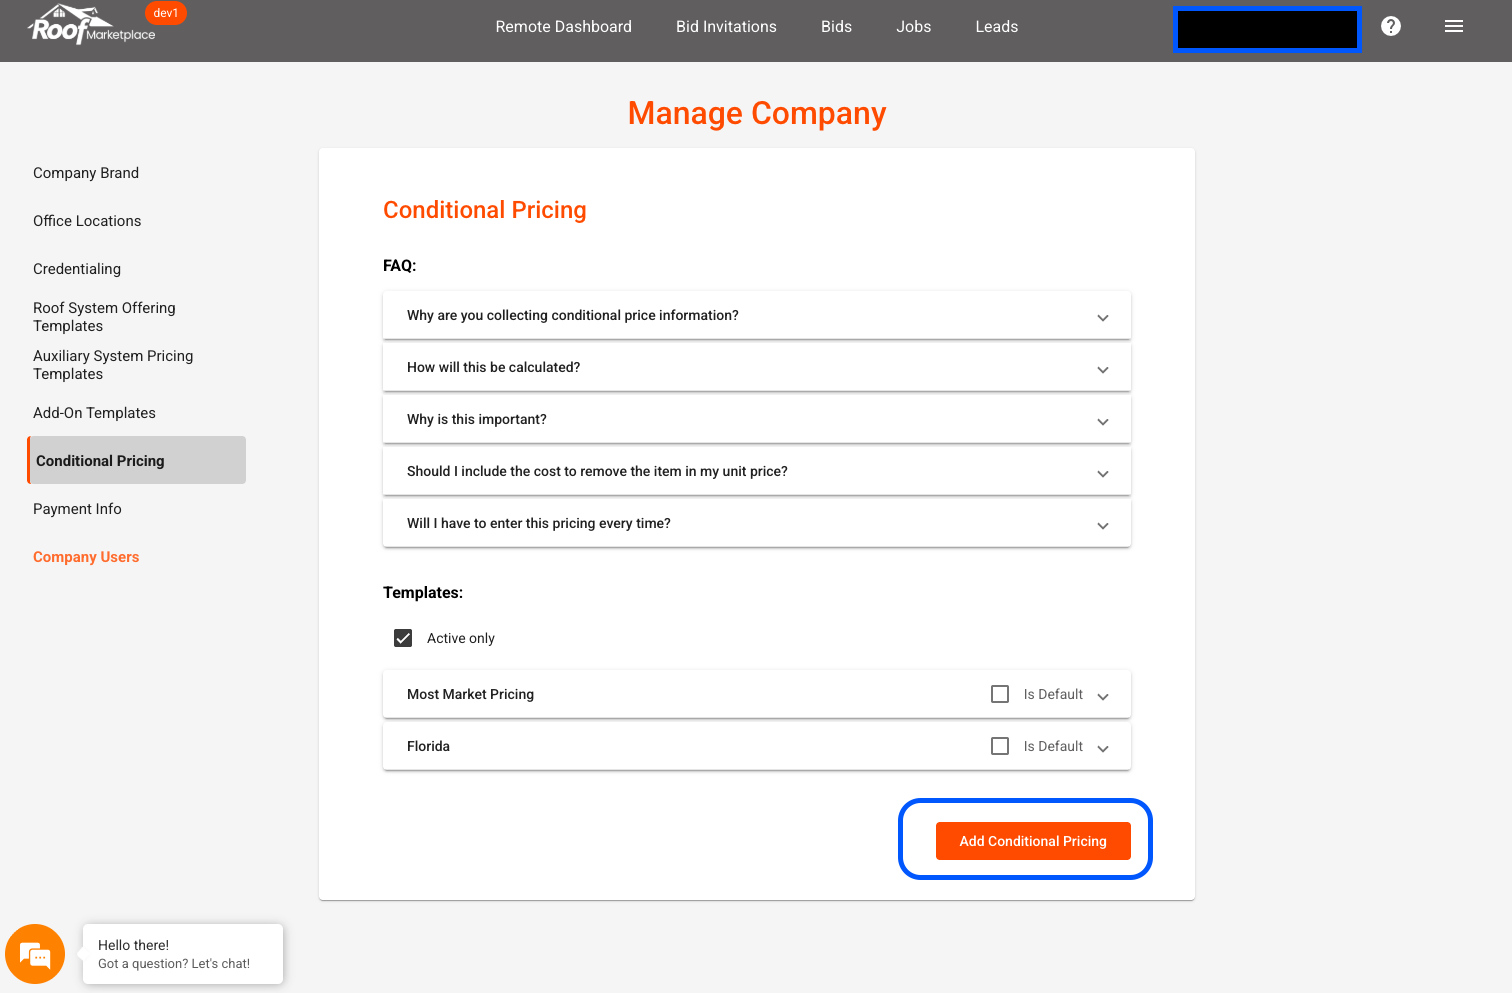1512x993 pixels.
Task: Open the chat bubble widget
Action: pyautogui.click(x=35, y=954)
